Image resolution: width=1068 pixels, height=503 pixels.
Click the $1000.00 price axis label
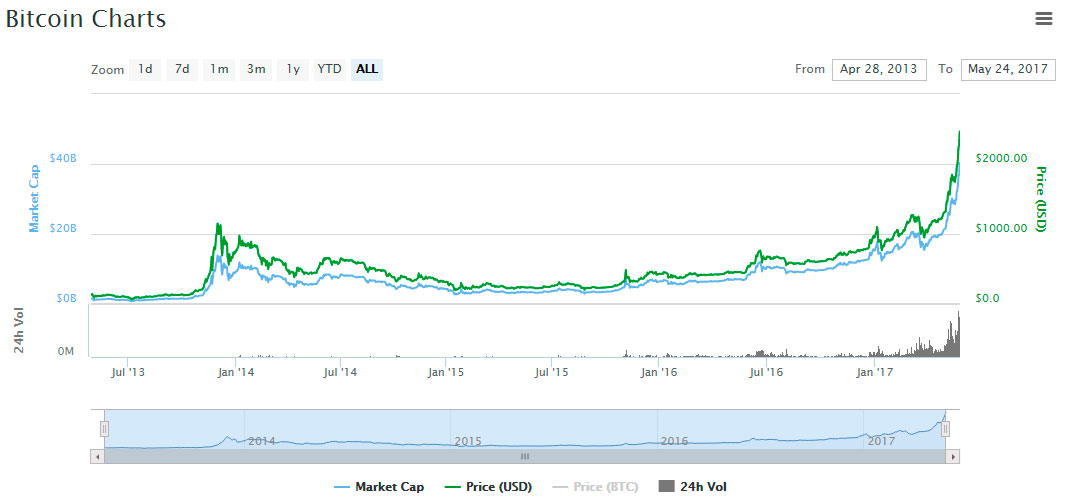1001,228
